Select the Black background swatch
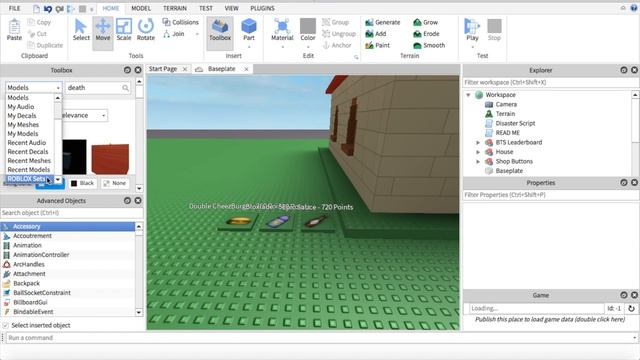 pyautogui.click(x=82, y=183)
